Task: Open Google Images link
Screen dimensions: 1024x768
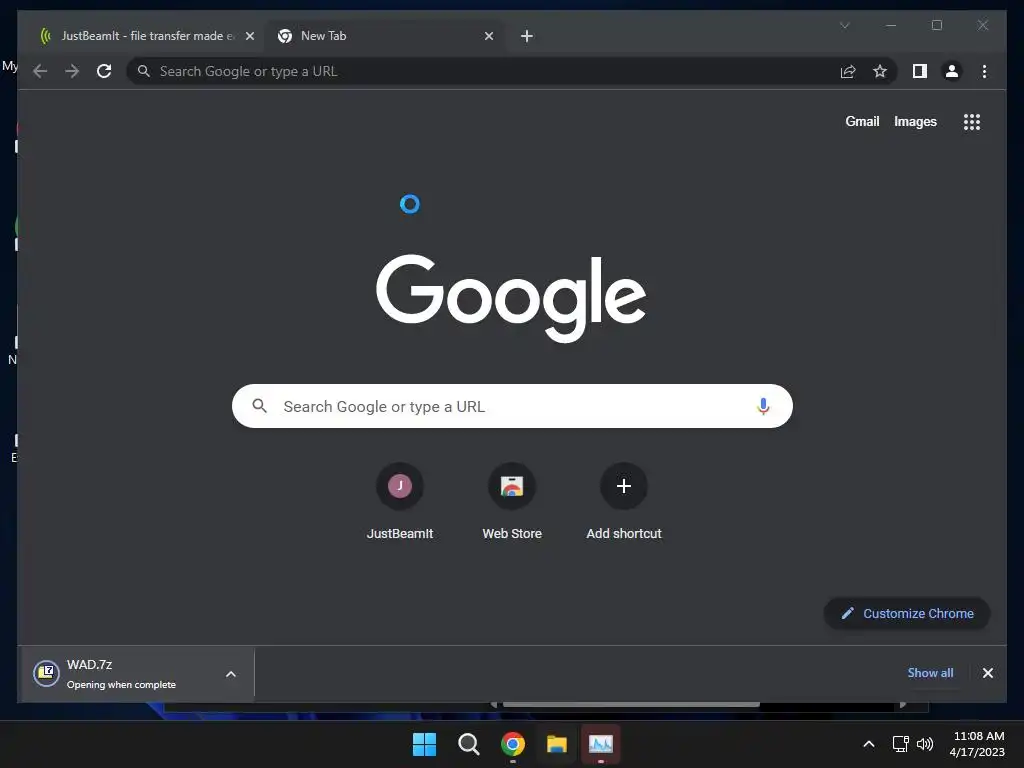Action: (915, 121)
